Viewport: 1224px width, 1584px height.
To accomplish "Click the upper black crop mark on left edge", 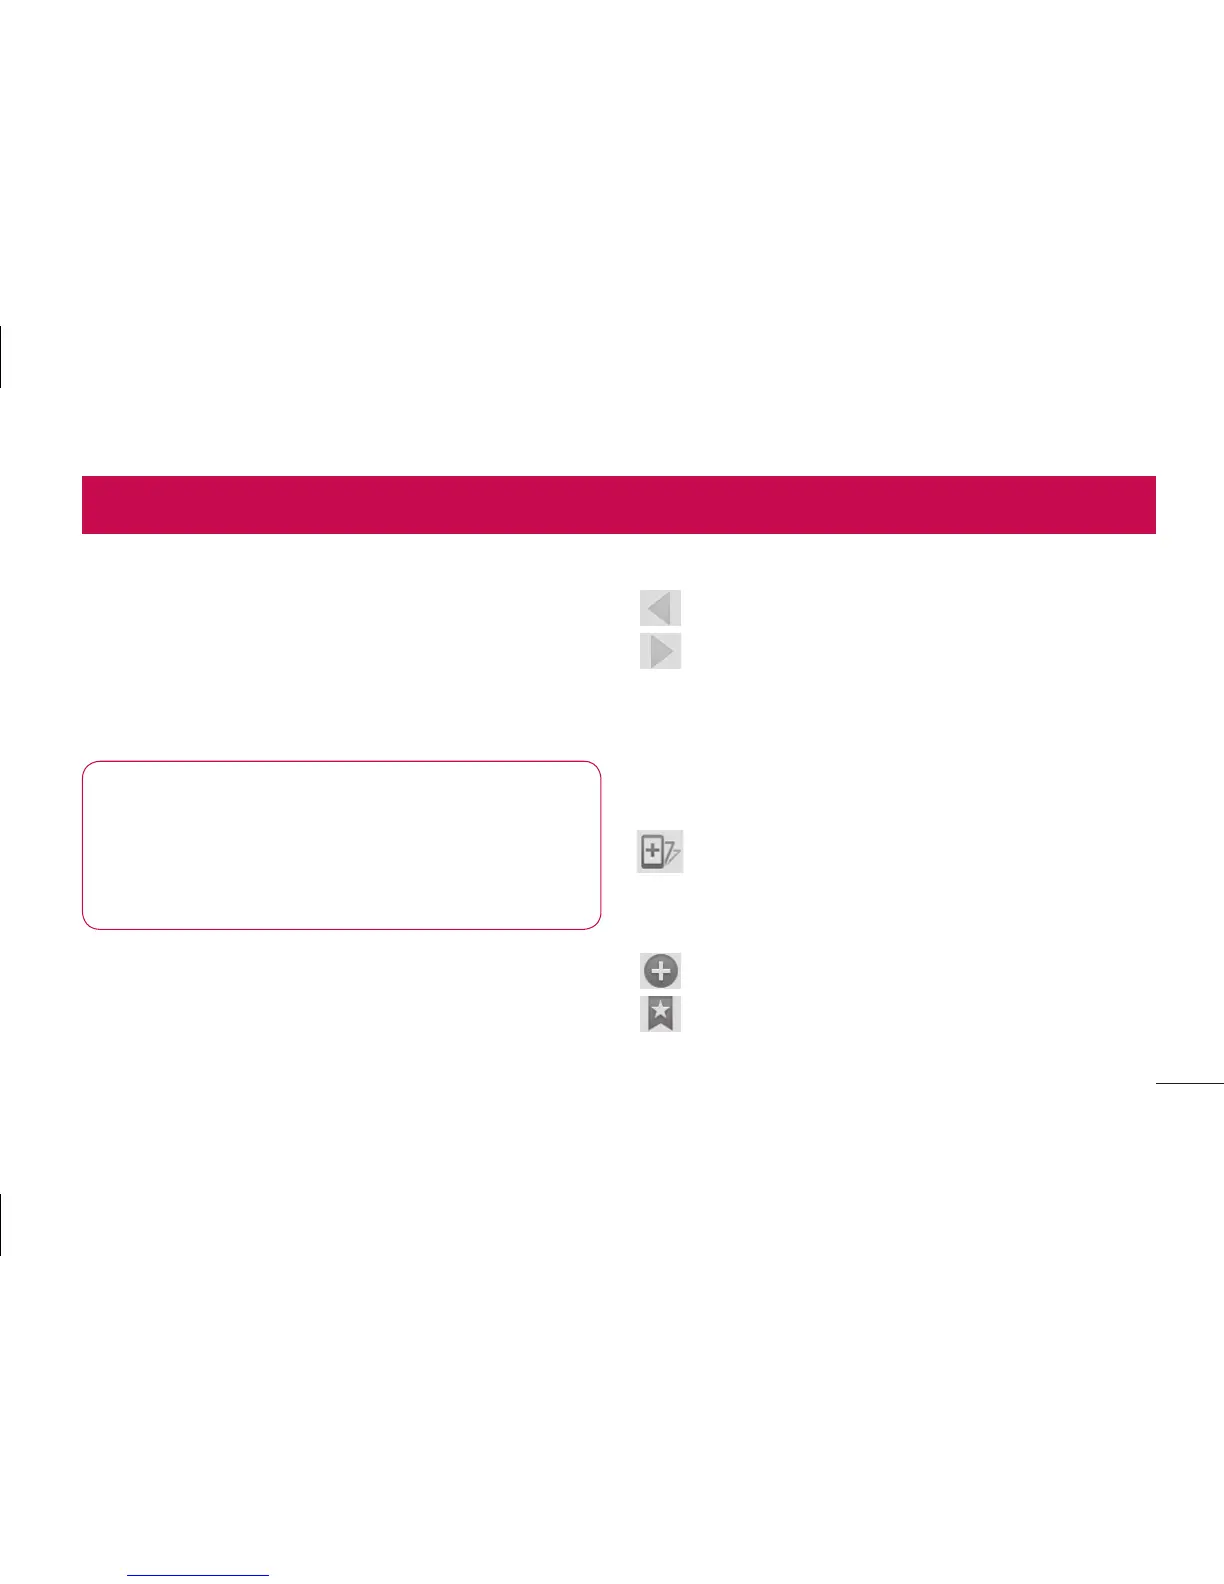I will (2, 354).
